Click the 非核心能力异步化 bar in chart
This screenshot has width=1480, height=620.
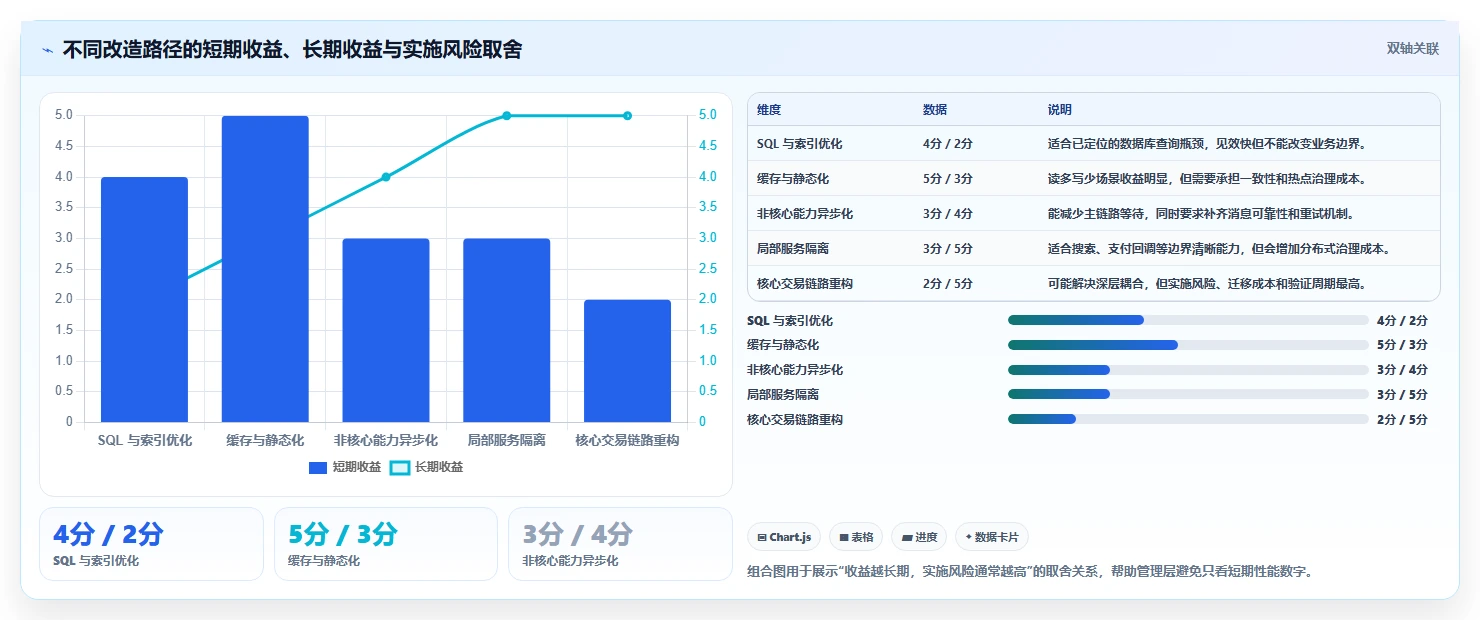386,330
